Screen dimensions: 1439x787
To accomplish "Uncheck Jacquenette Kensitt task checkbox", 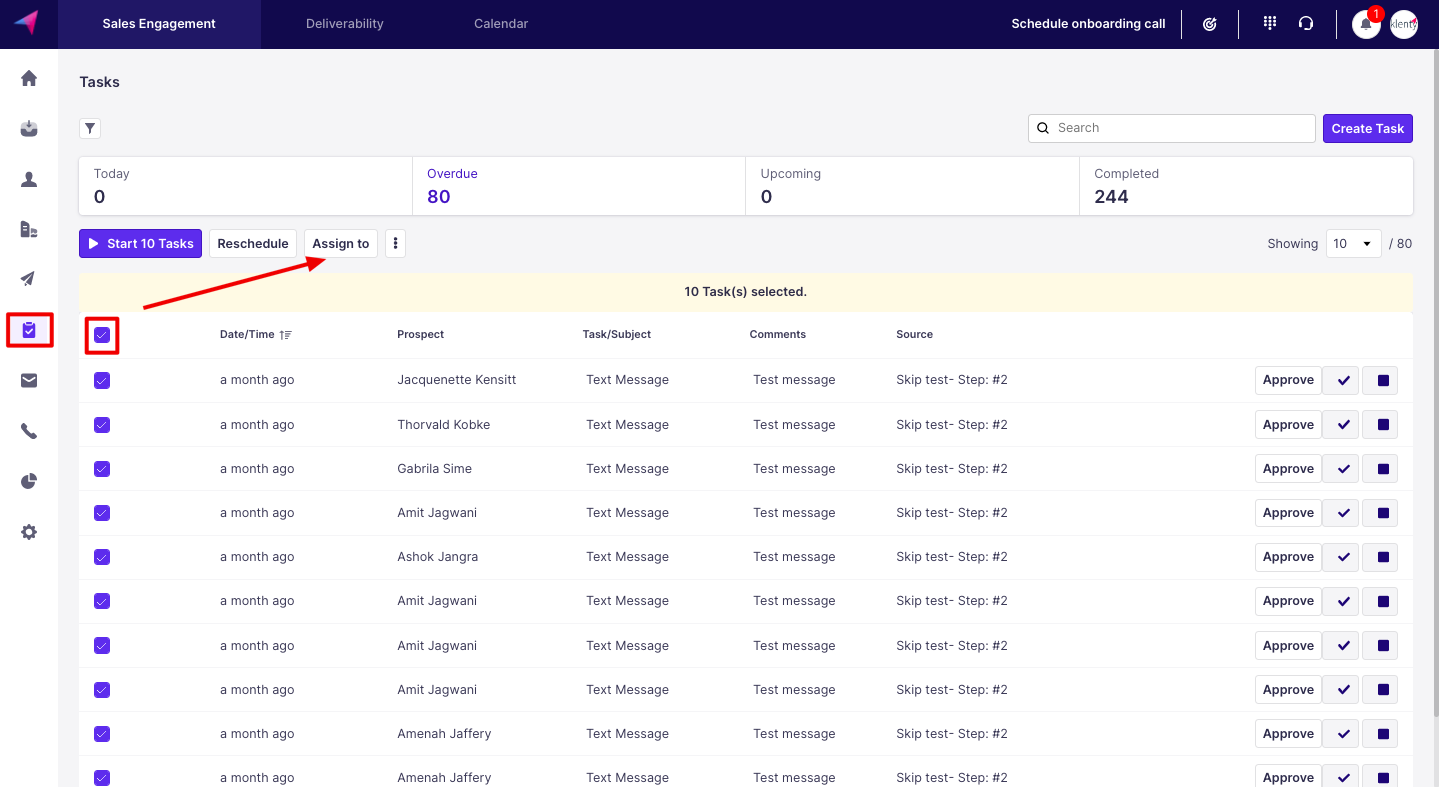I will pos(102,380).
